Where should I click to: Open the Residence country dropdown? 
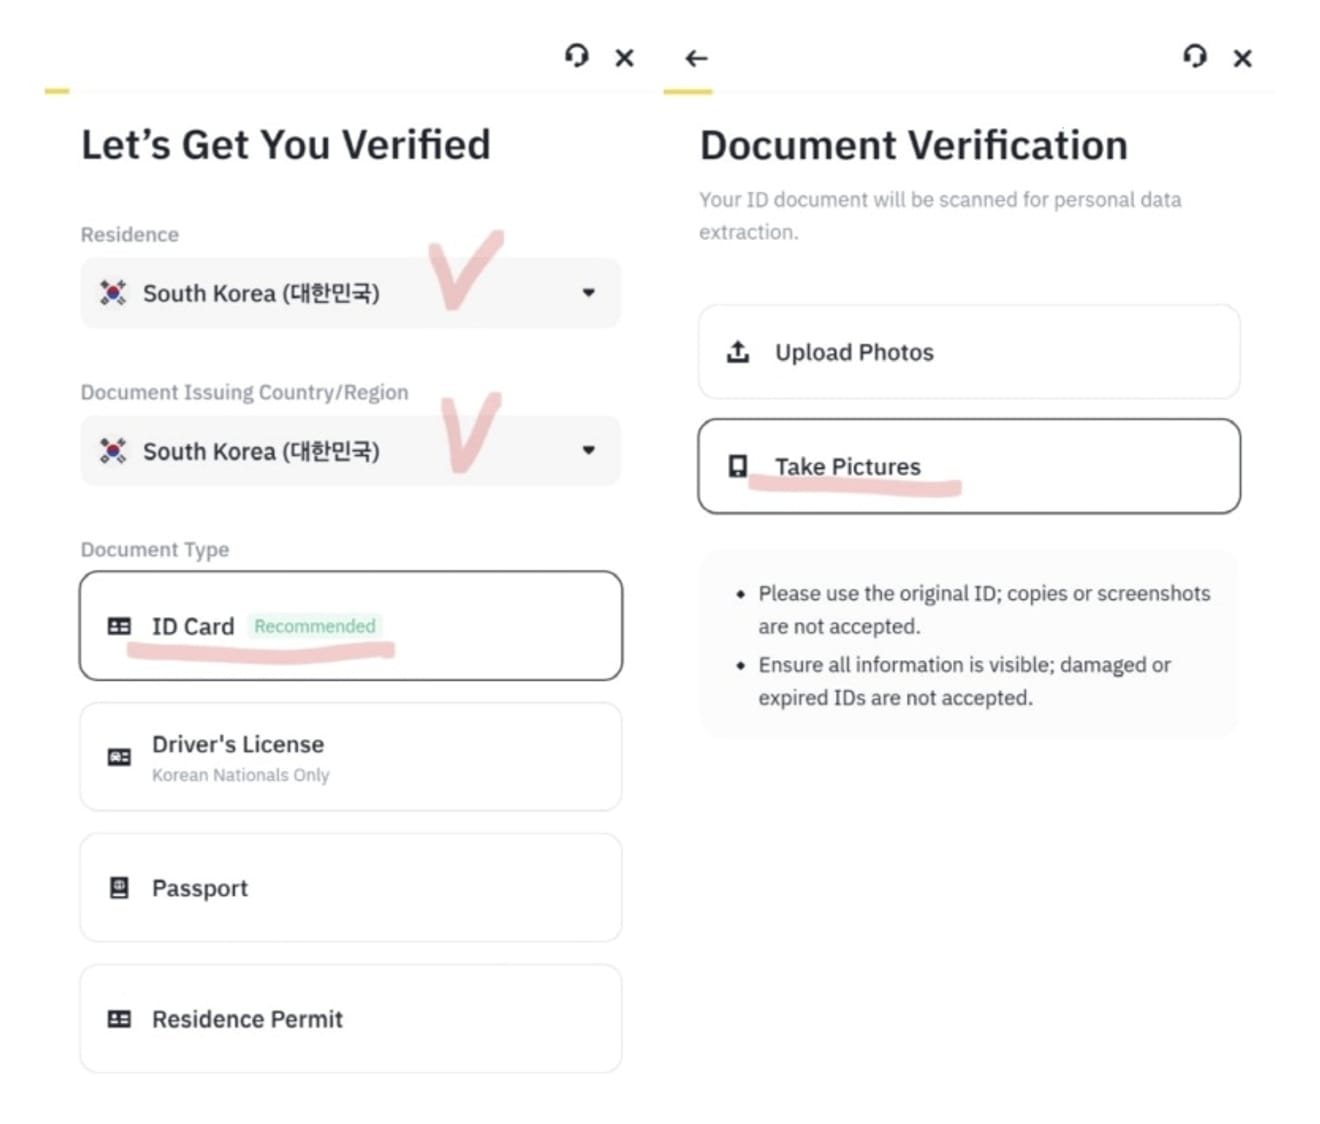(351, 293)
